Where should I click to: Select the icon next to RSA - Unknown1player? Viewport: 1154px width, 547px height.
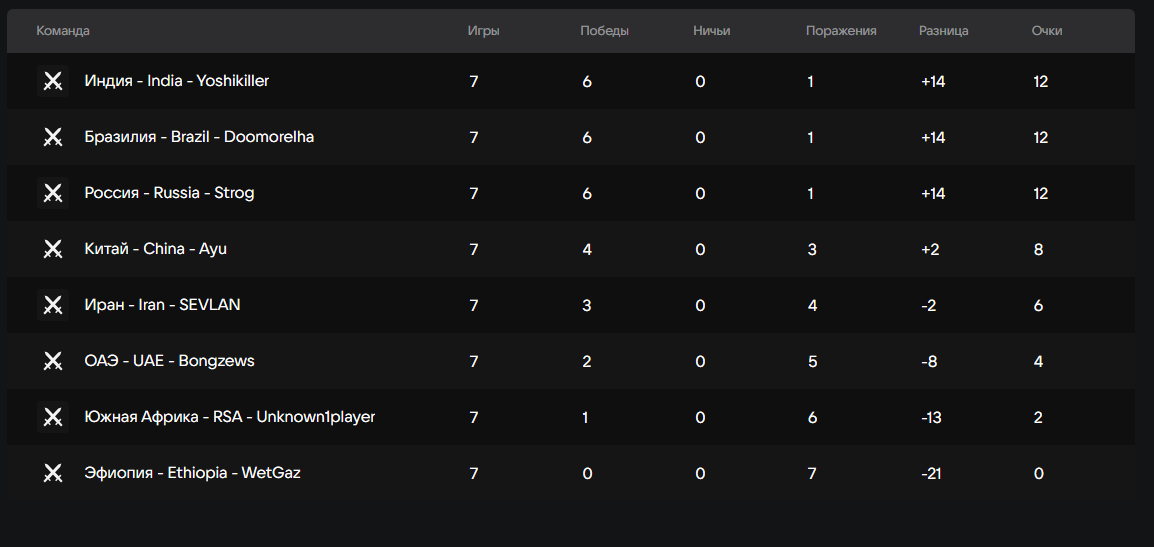pyautogui.click(x=52, y=417)
